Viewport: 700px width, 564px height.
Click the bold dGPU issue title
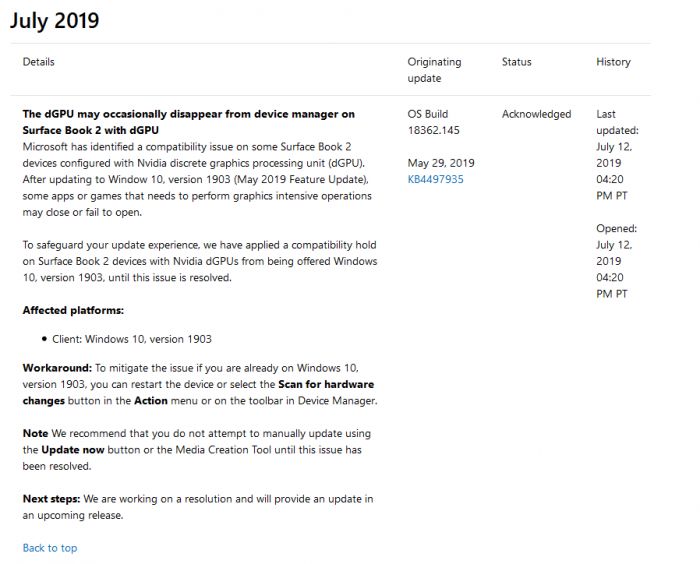pyautogui.click(x=188, y=122)
